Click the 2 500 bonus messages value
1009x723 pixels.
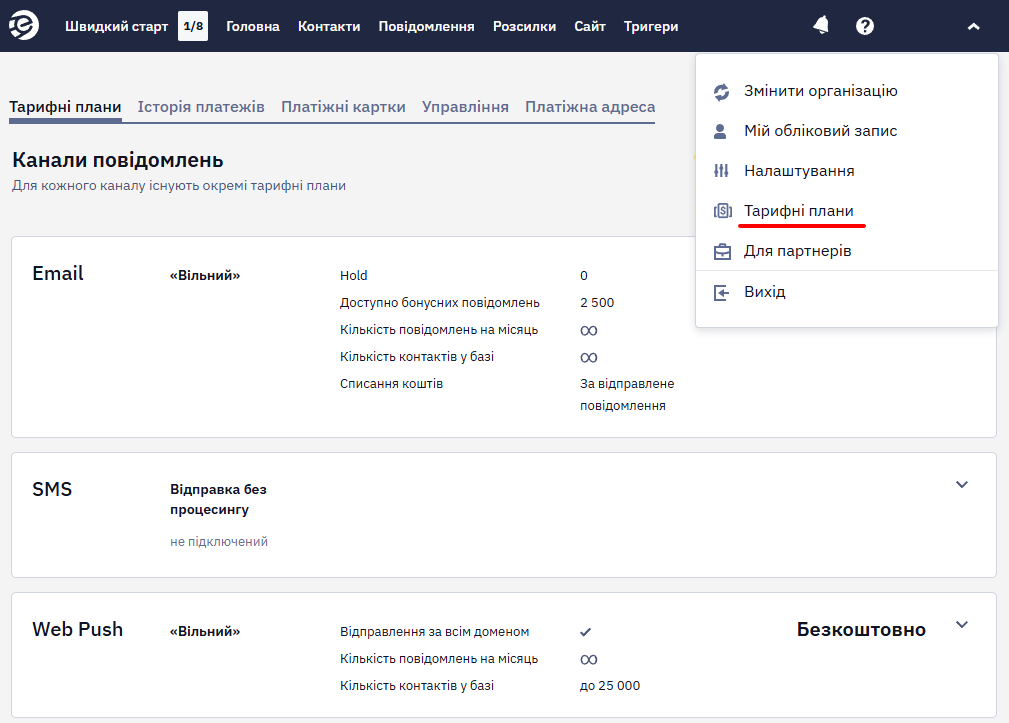point(597,302)
